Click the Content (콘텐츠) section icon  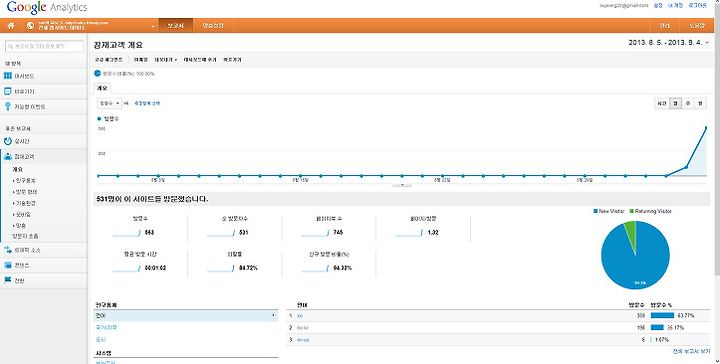coord(8,265)
